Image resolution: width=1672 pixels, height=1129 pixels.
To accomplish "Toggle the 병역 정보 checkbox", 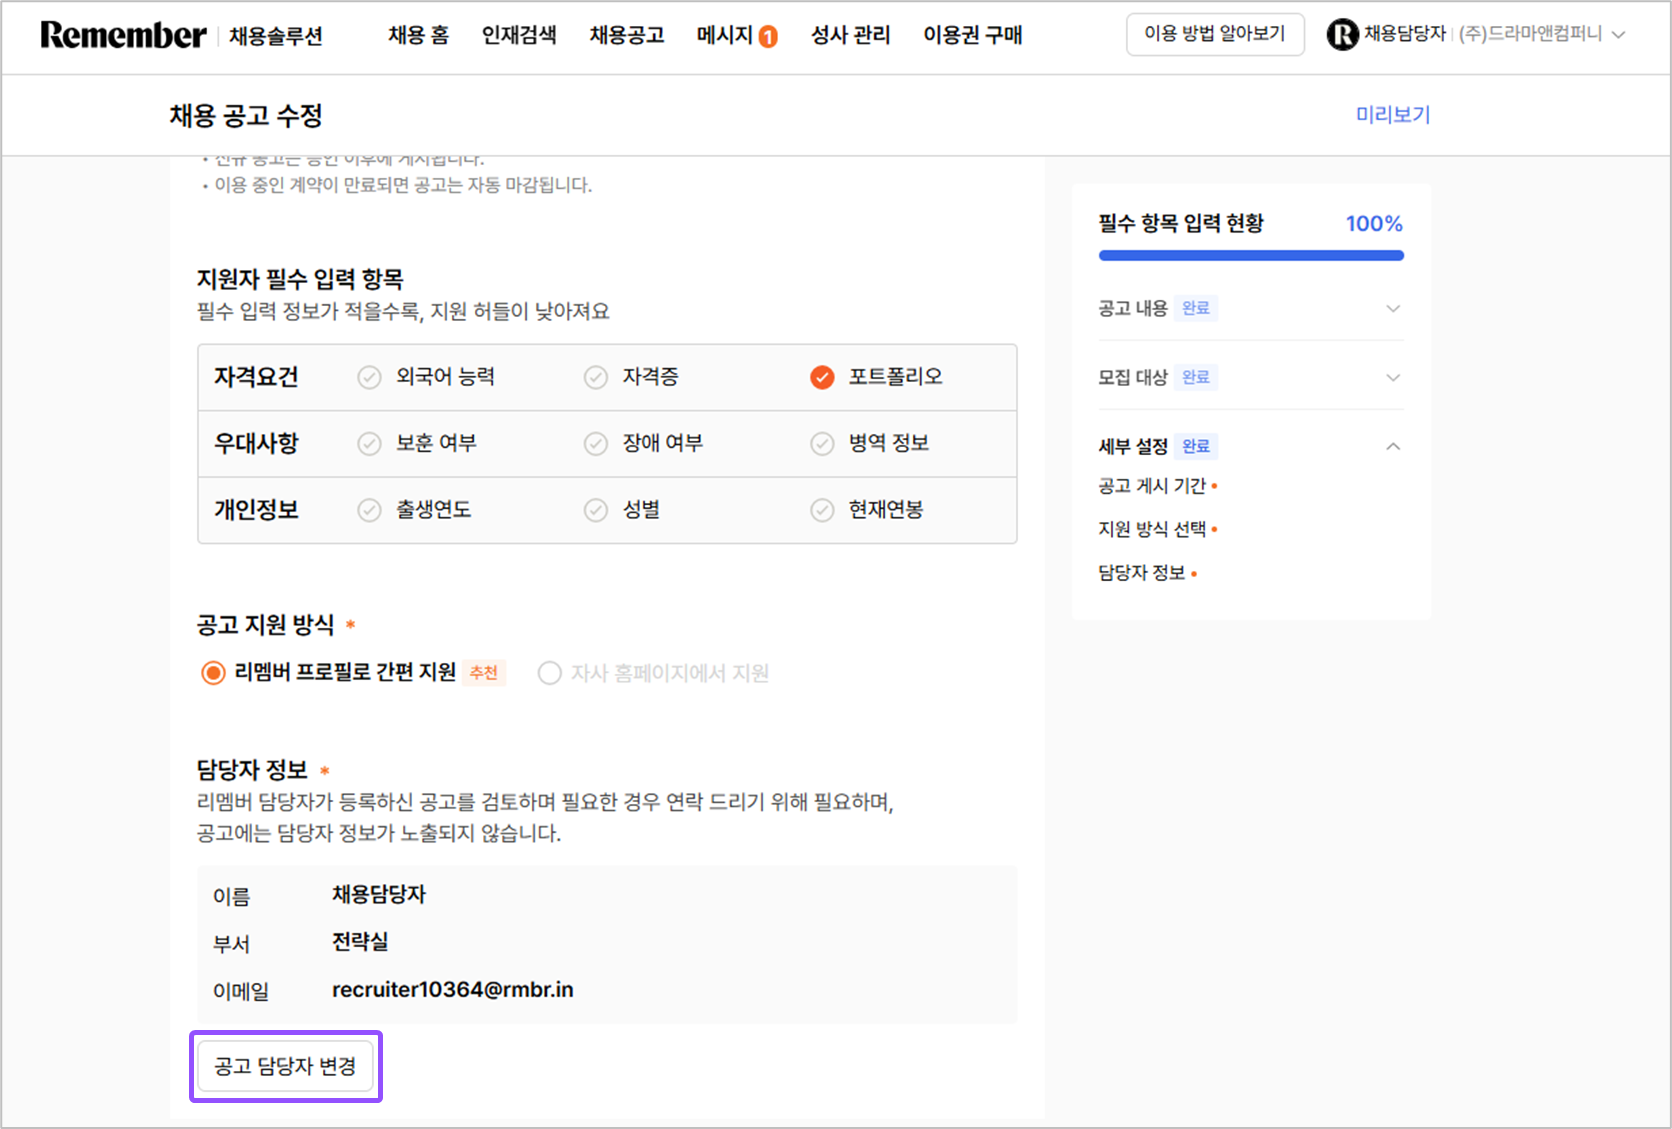I will [821, 443].
